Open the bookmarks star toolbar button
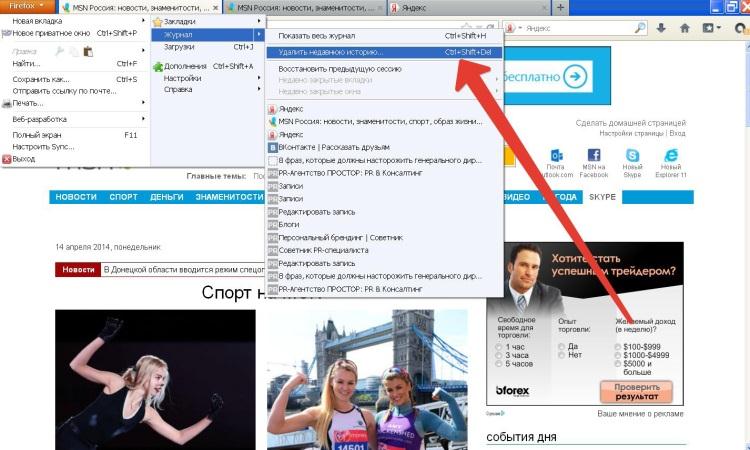The height and width of the screenshot is (450, 750). tap(711, 28)
